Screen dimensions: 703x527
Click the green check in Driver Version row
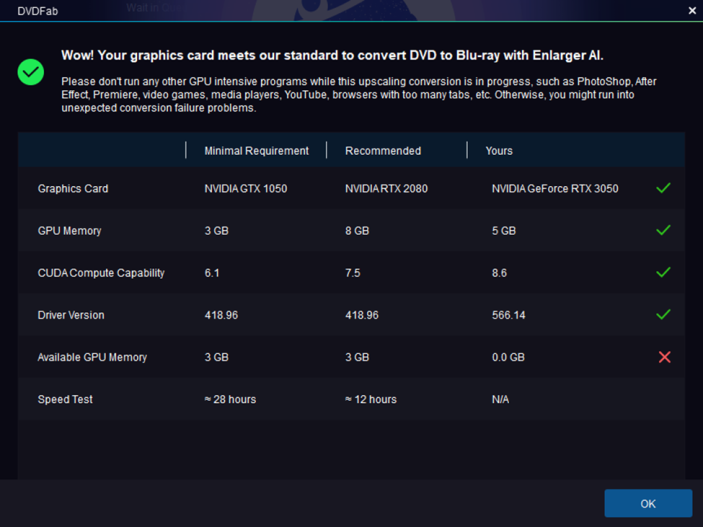pos(663,314)
